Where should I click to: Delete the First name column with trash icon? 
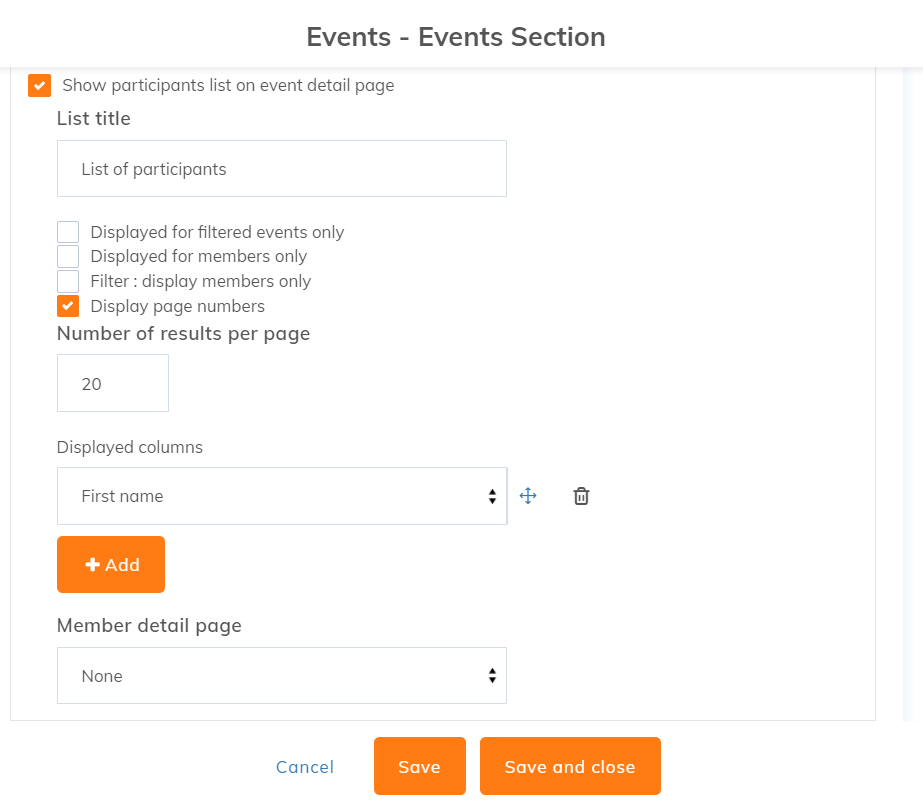[581, 496]
